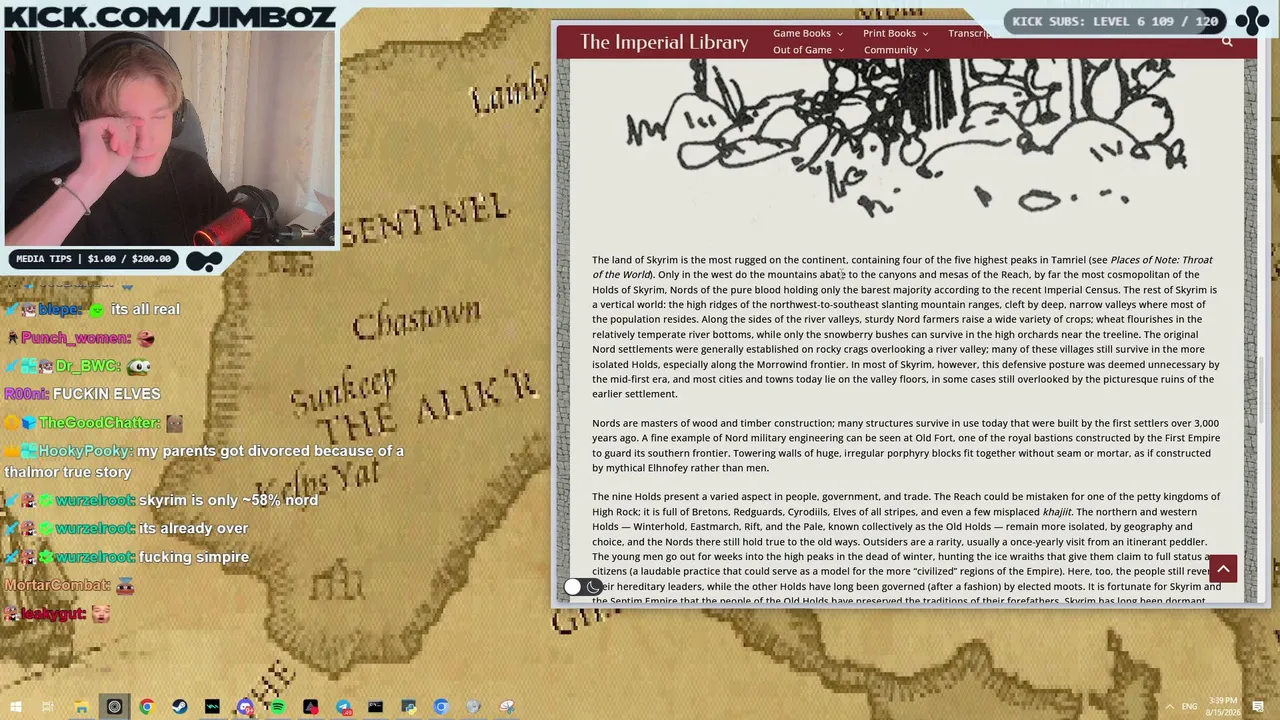This screenshot has width=1280, height=720.
Task: Toggle the dark mode switch
Action: pos(582,587)
